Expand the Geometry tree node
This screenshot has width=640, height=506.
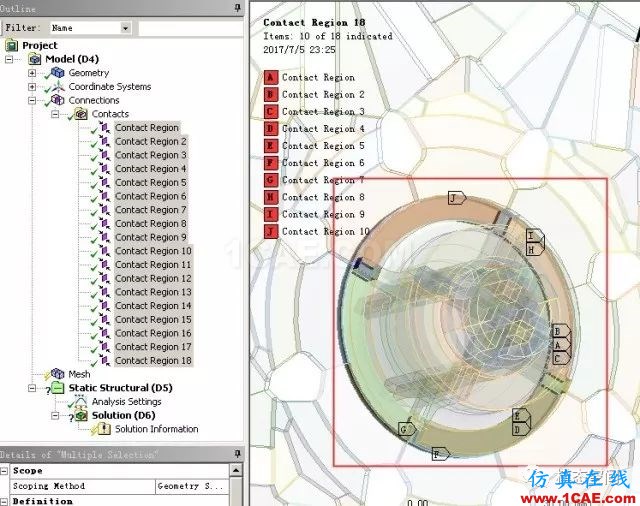[32, 73]
